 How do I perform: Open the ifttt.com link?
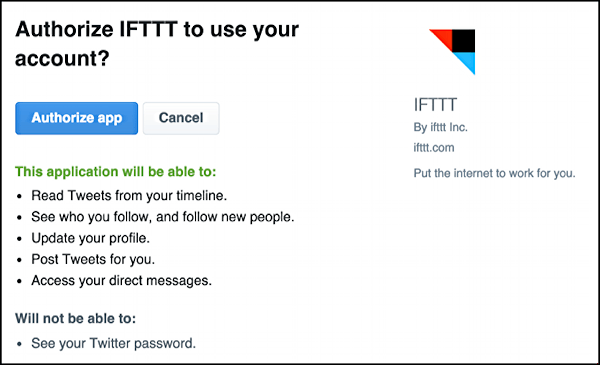point(434,148)
